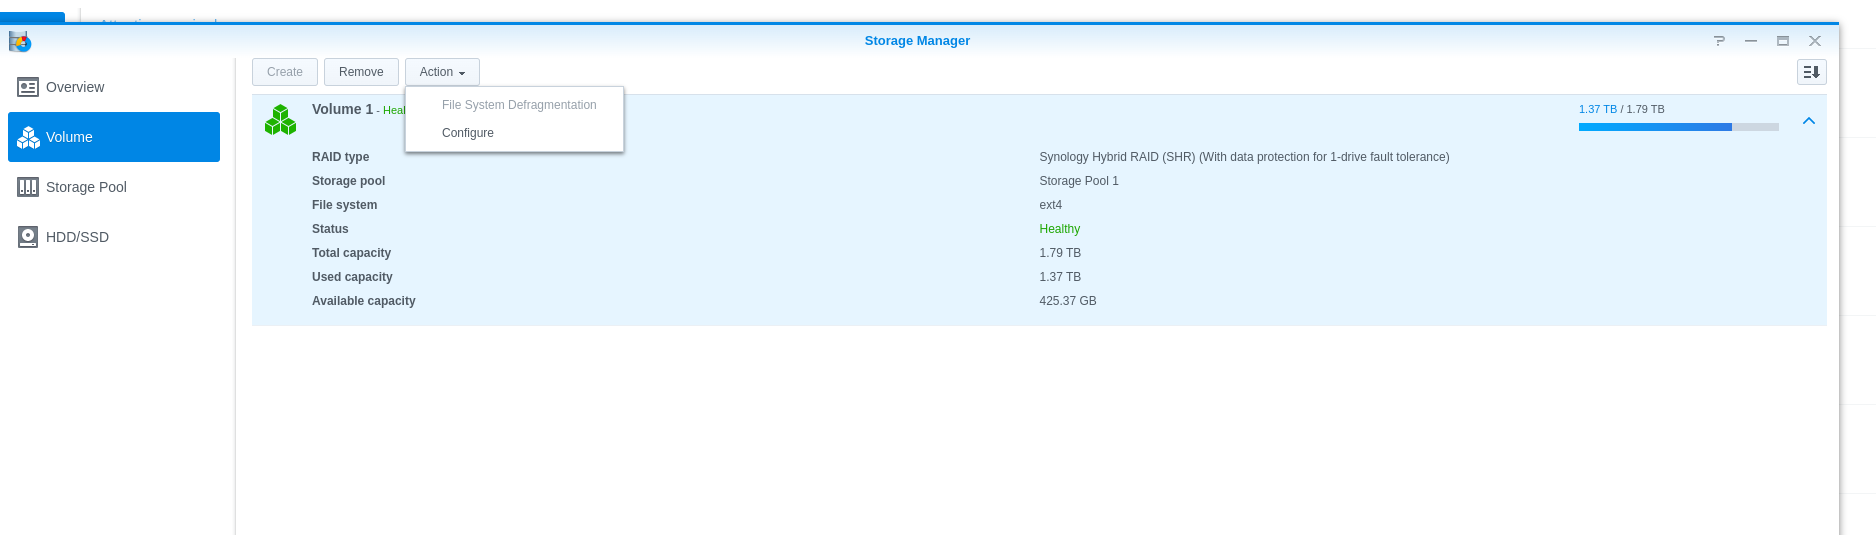Click the Storage Pool 1 value
The height and width of the screenshot is (535, 1876).
[1079, 181]
